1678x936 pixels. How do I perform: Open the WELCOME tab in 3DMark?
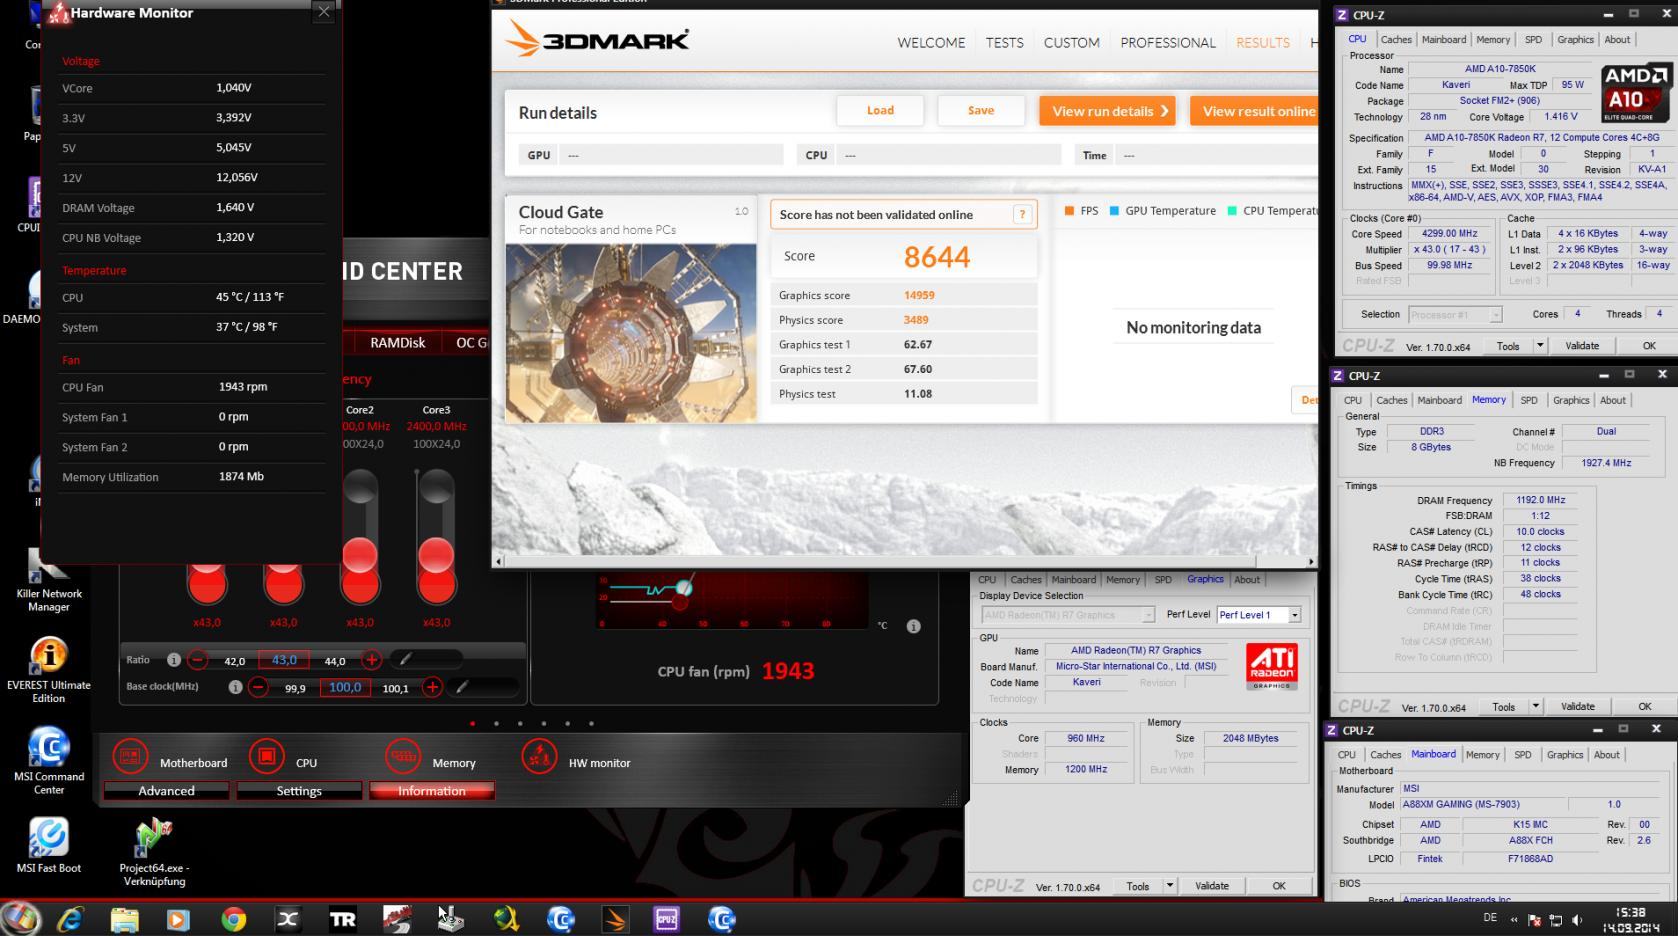point(931,42)
